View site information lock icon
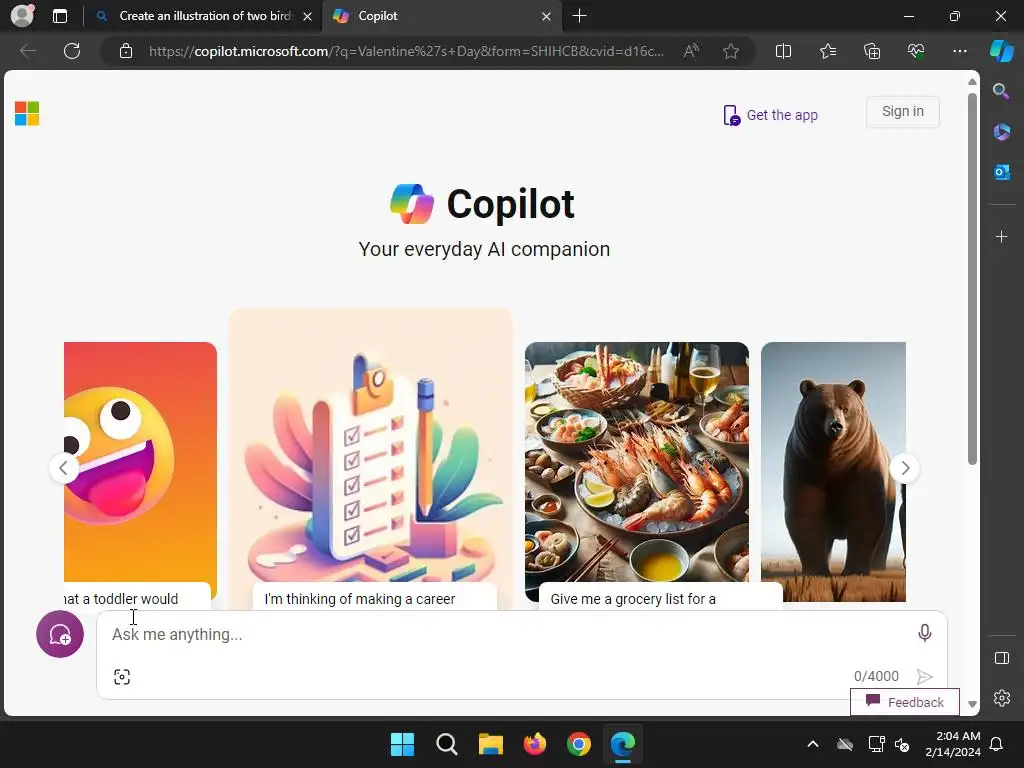 point(126,51)
